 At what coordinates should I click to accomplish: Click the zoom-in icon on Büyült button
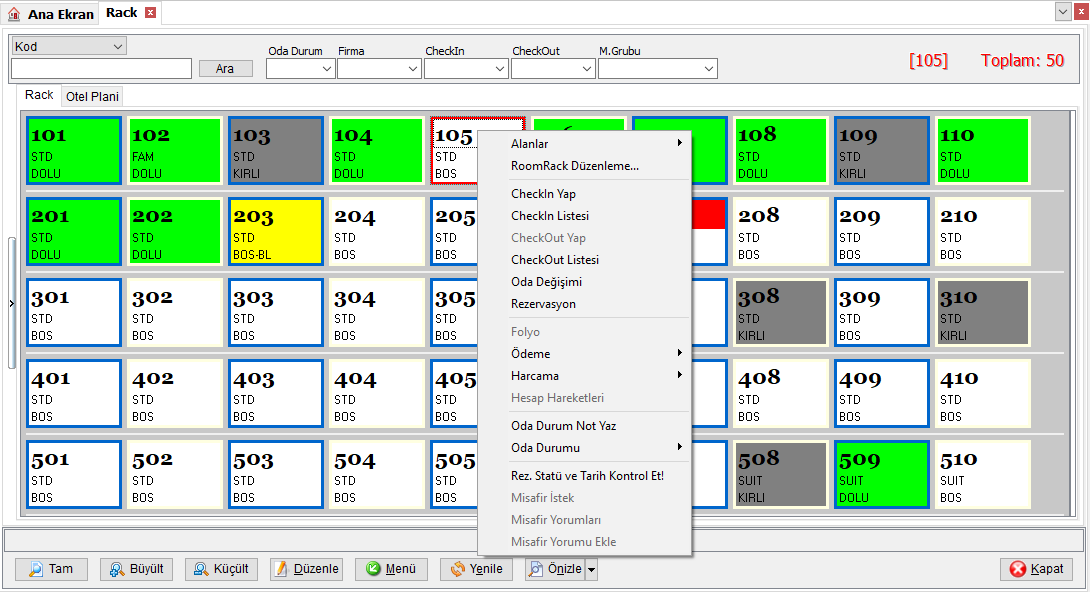tap(117, 569)
